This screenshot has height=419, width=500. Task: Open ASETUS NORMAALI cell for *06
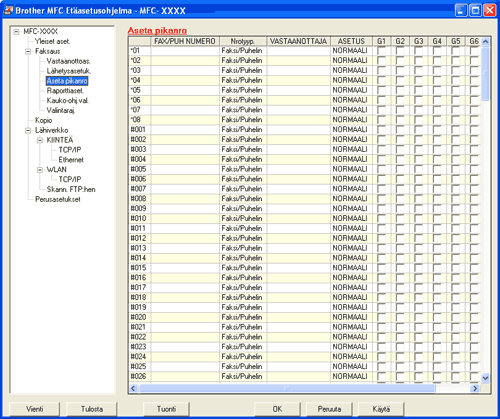[x=351, y=100]
